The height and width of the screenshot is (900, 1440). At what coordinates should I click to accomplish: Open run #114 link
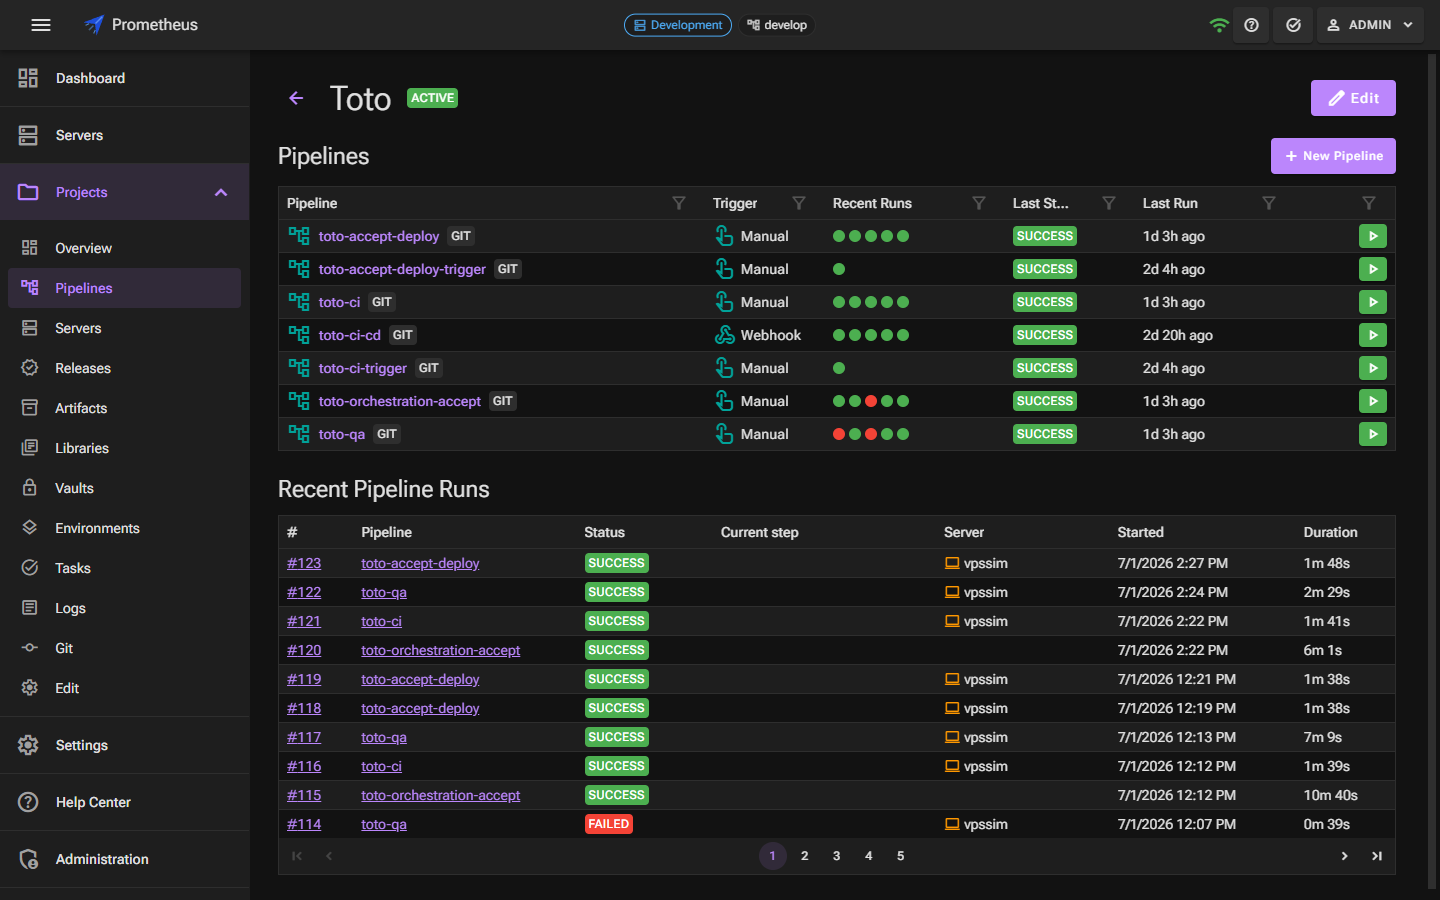[304, 824]
